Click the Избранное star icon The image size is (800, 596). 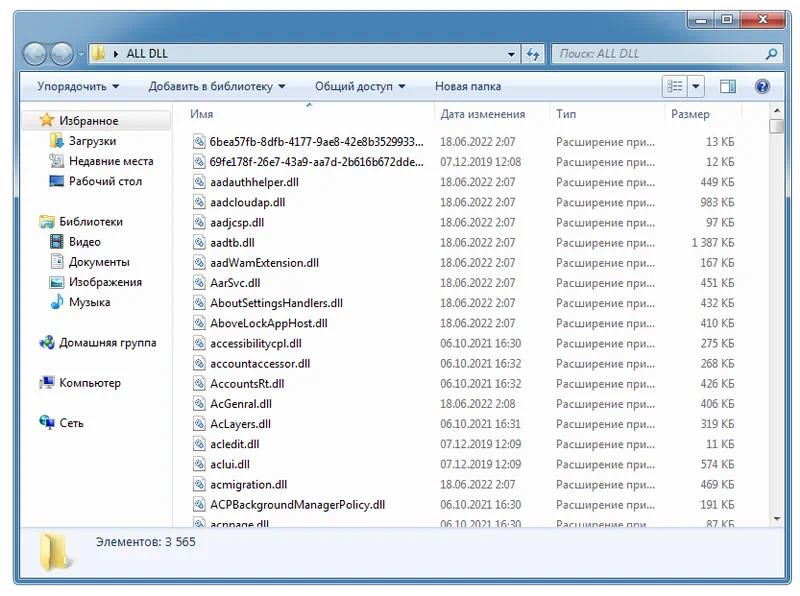46,120
